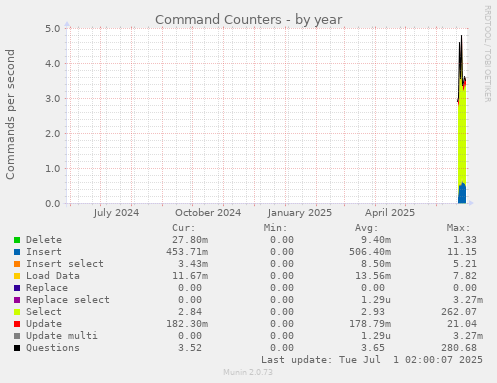Viewport: 497px width, 383px height.
Task: Click the dark blue Replace legend swatch
Action: [x=17, y=288]
